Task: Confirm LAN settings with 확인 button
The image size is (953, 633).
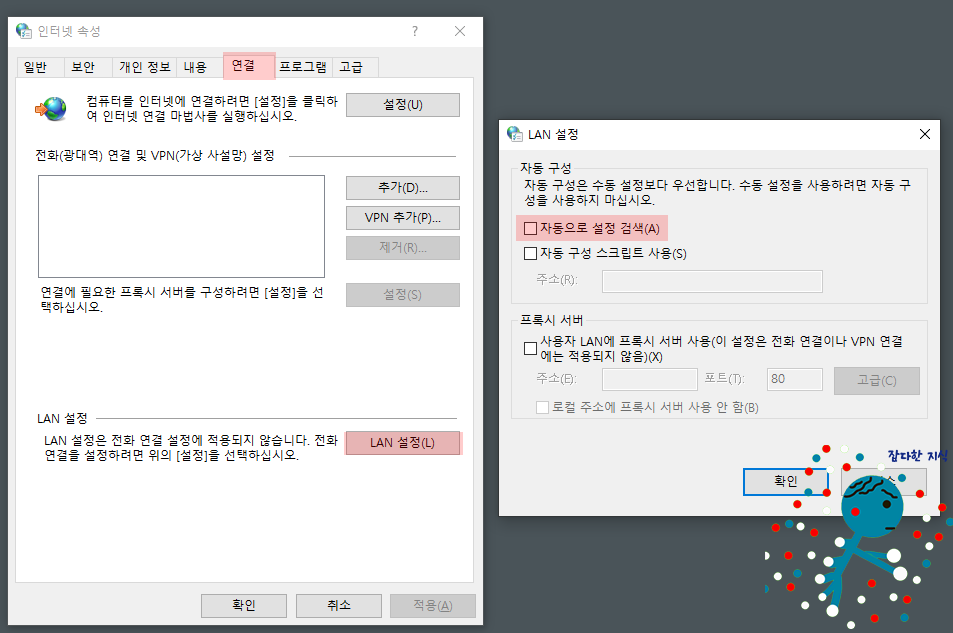Action: 785,481
